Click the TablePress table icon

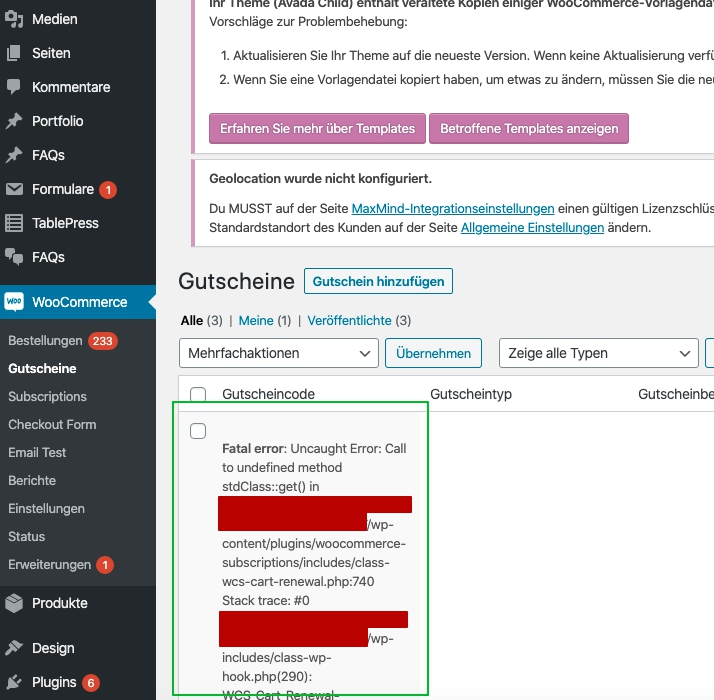(x=14, y=223)
